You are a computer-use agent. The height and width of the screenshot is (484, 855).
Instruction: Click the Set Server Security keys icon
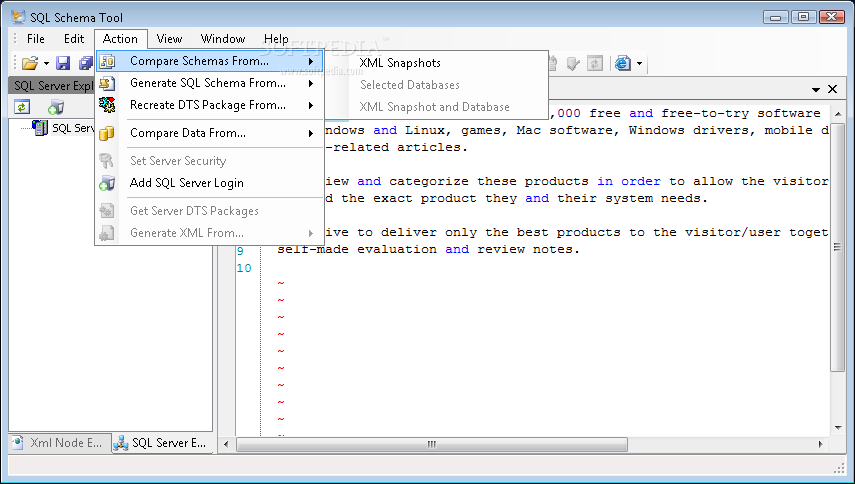[x=106, y=161]
